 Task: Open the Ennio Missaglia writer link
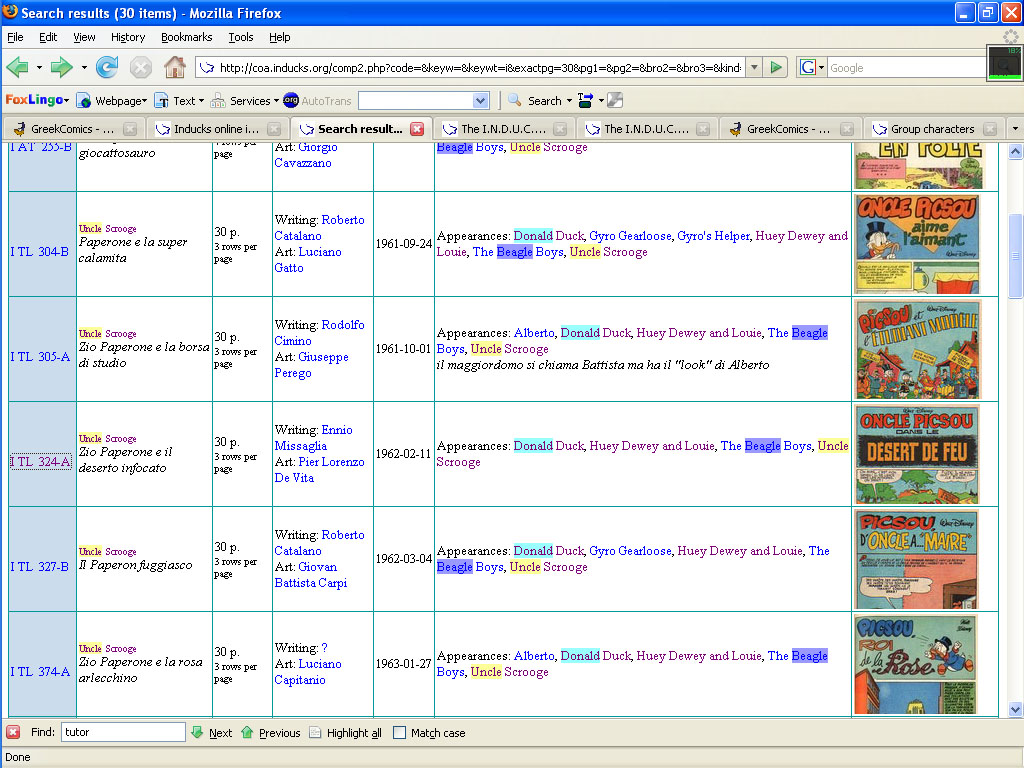coord(313,438)
